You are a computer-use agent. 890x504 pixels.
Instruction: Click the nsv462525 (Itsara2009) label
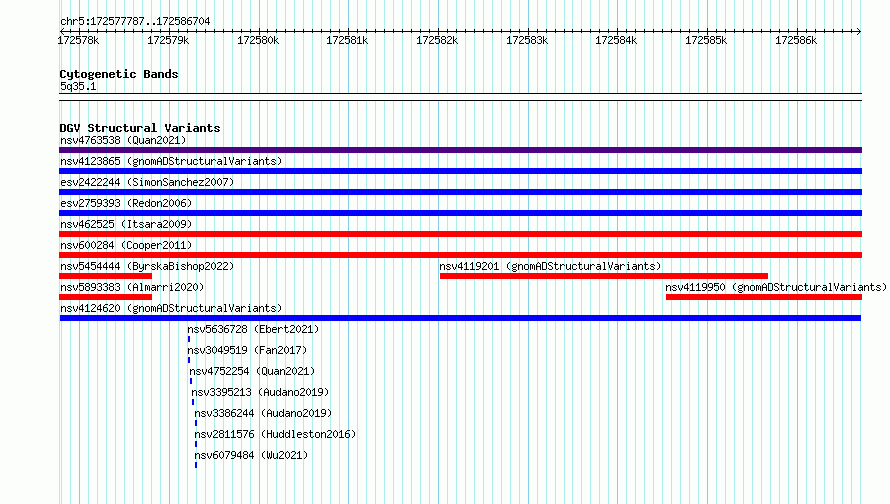[x=126, y=224]
